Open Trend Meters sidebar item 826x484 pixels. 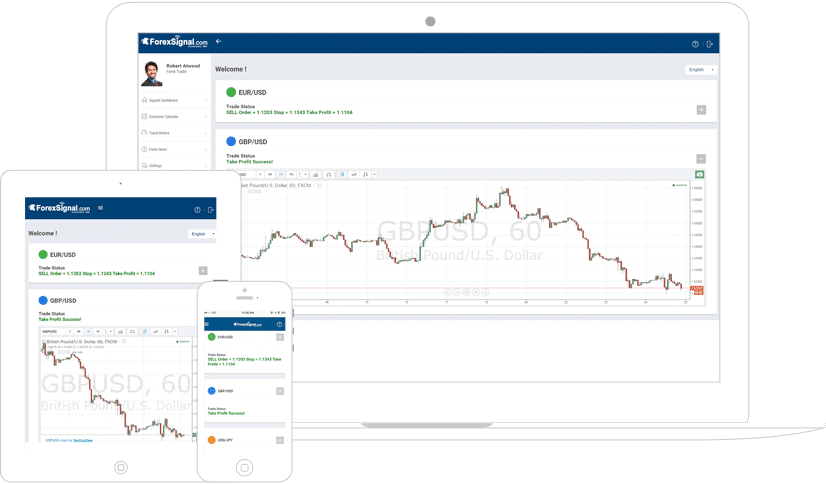tap(174, 133)
